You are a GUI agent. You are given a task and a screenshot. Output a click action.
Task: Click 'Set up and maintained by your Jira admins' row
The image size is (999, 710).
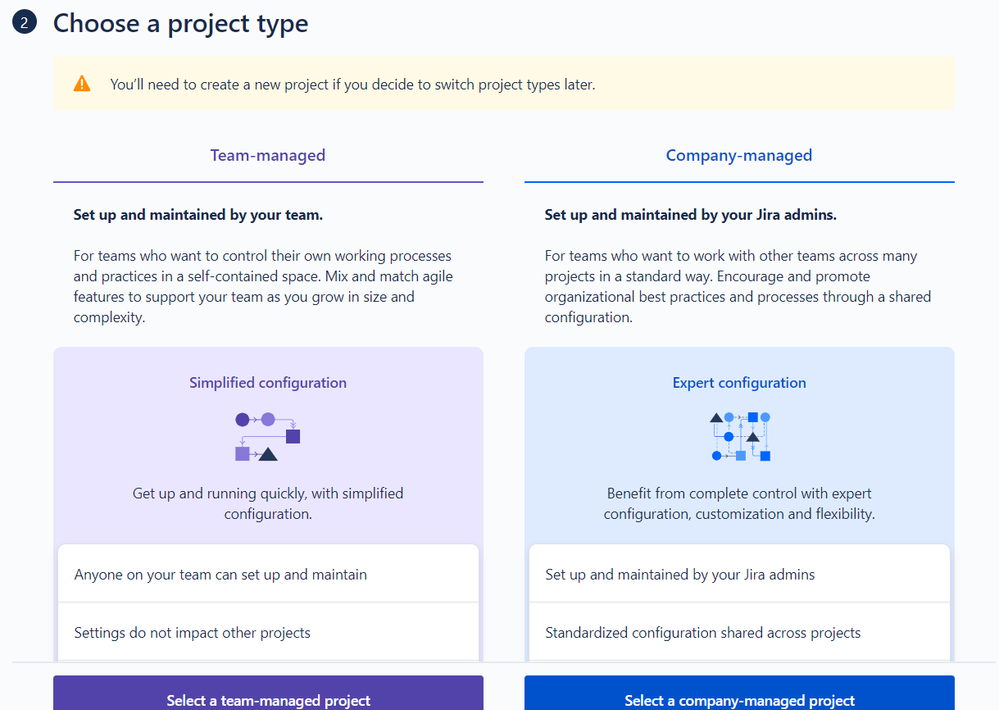(739, 573)
